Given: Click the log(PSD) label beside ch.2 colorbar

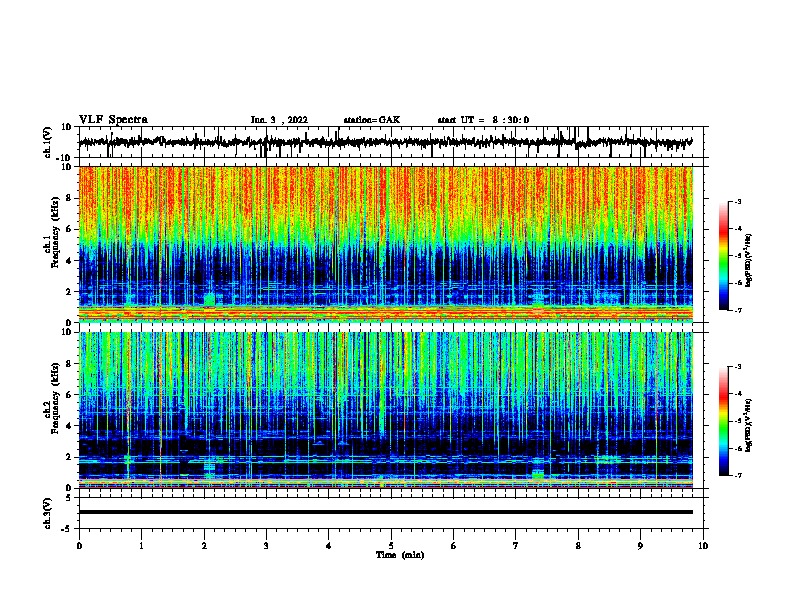Looking at the screenshot, I should (748, 425).
